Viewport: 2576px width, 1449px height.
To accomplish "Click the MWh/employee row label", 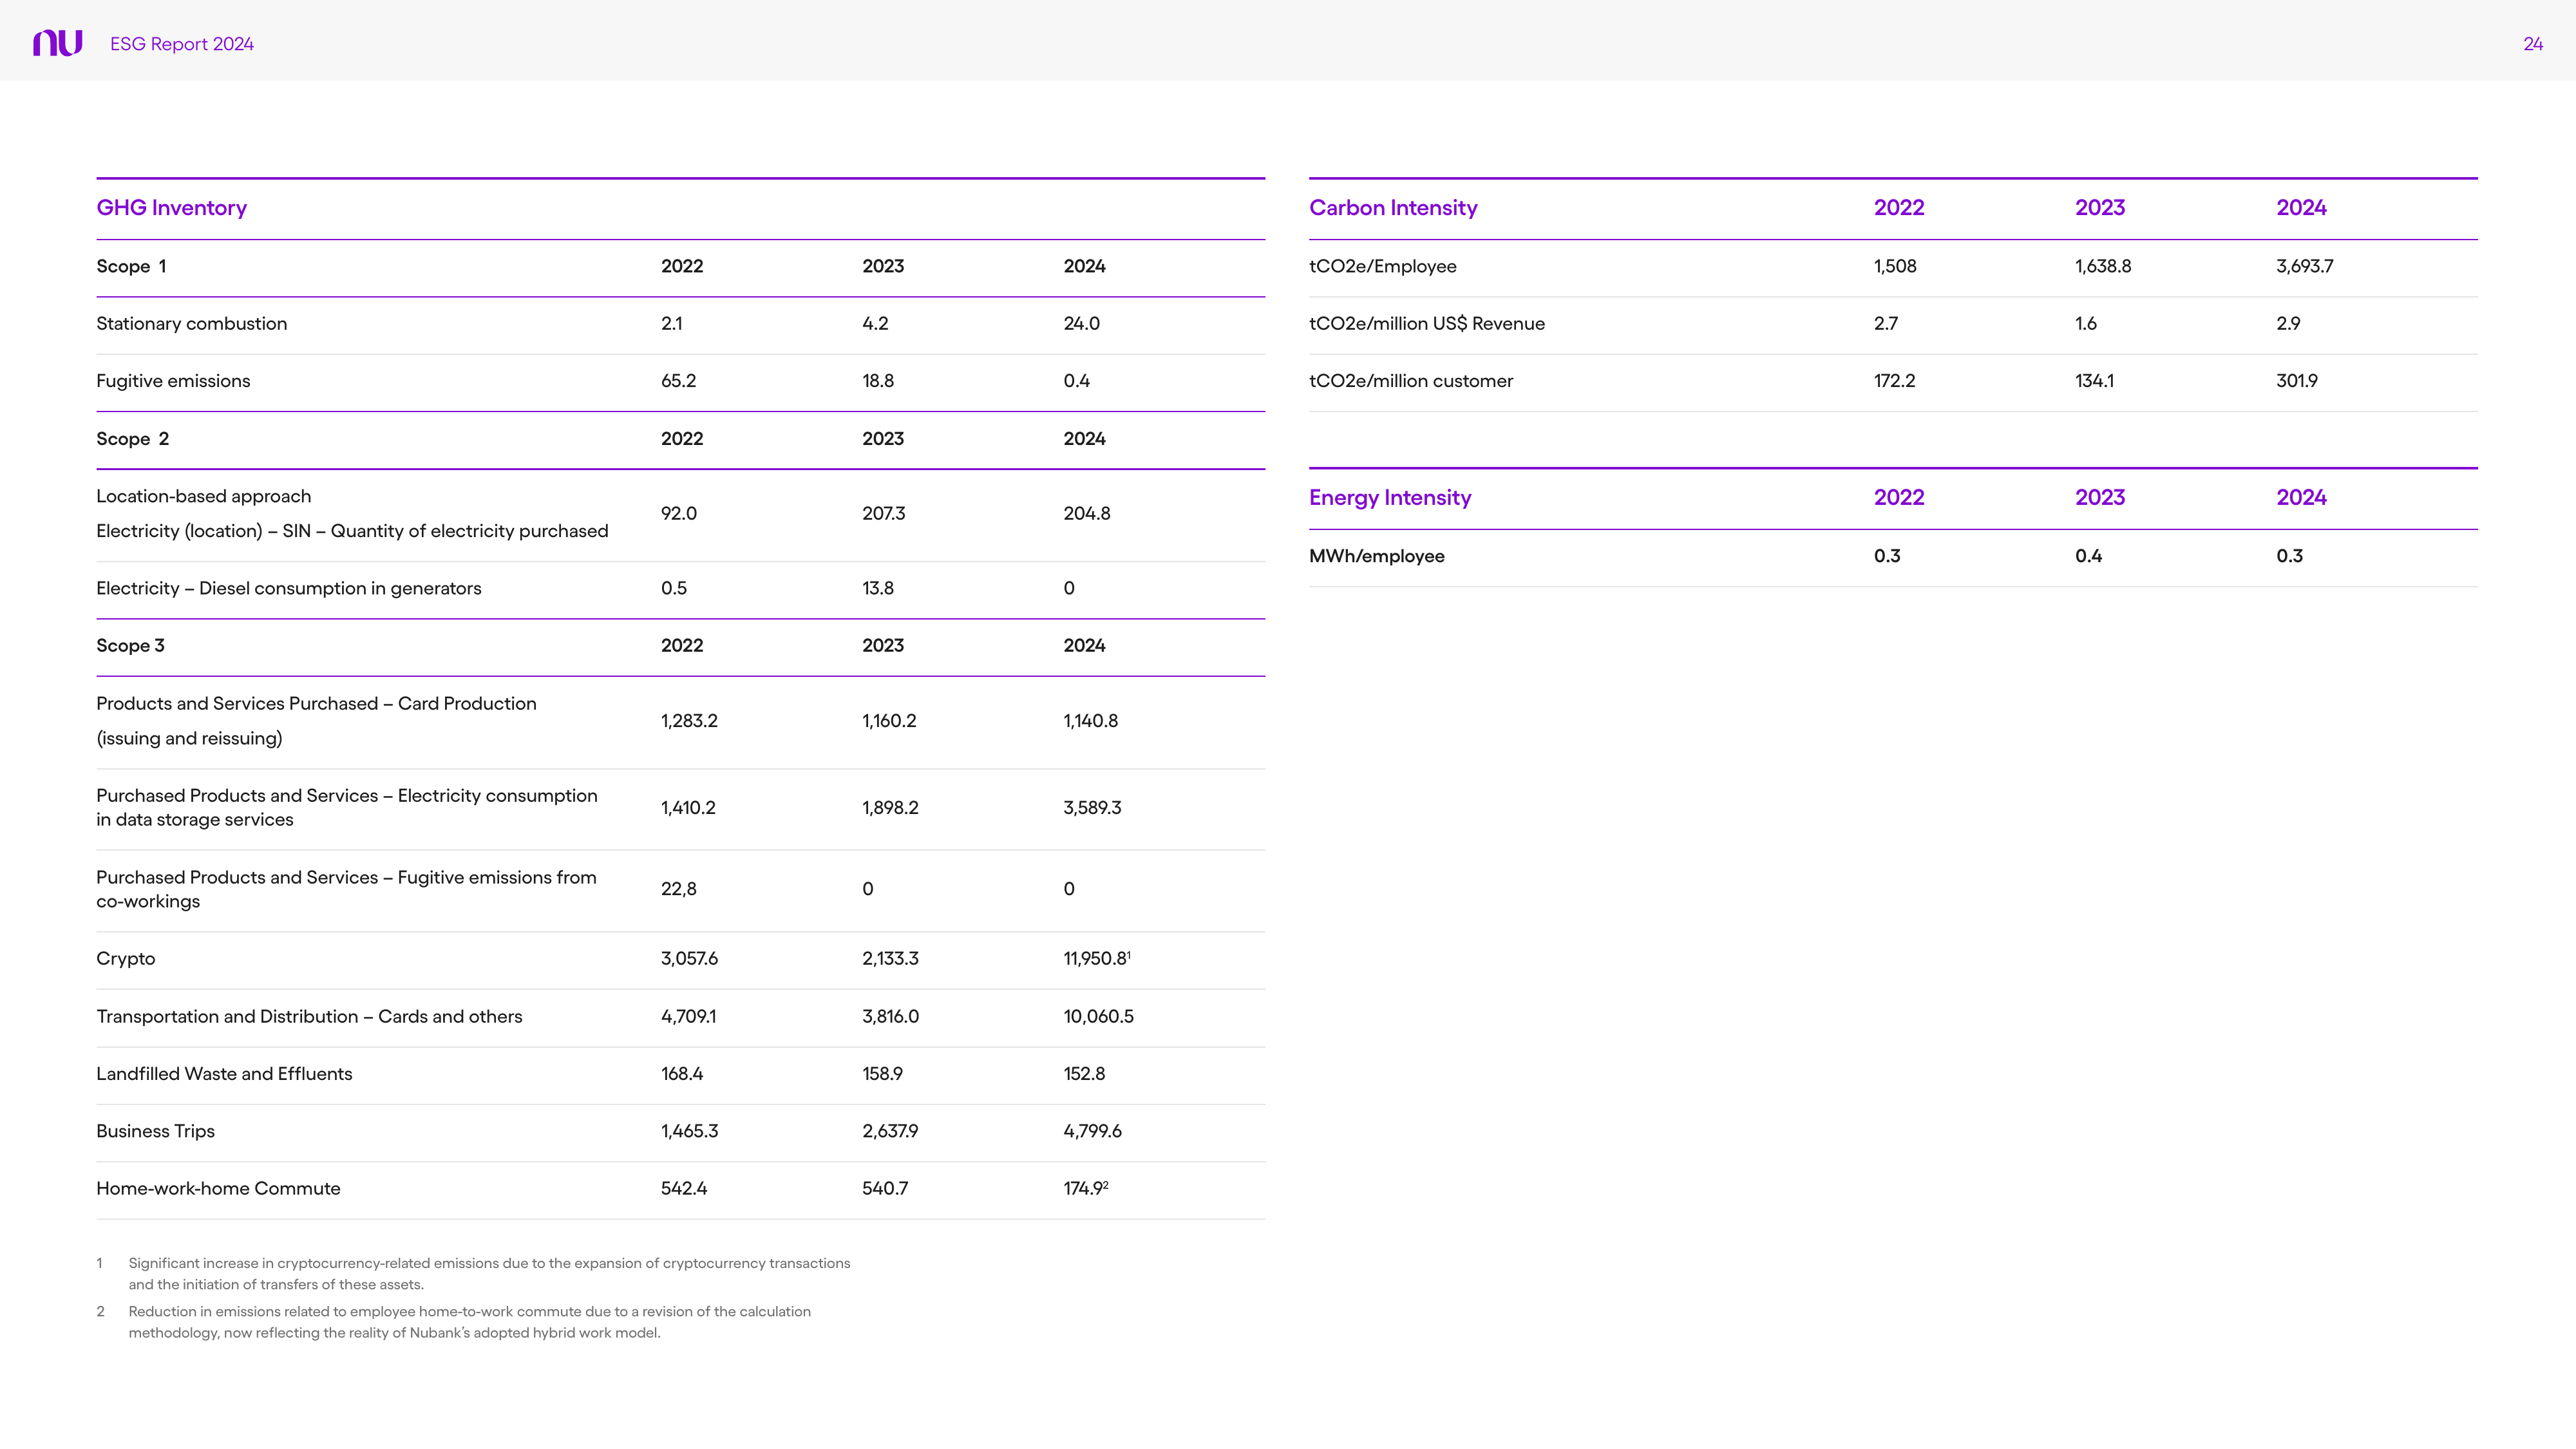I will coord(1377,556).
